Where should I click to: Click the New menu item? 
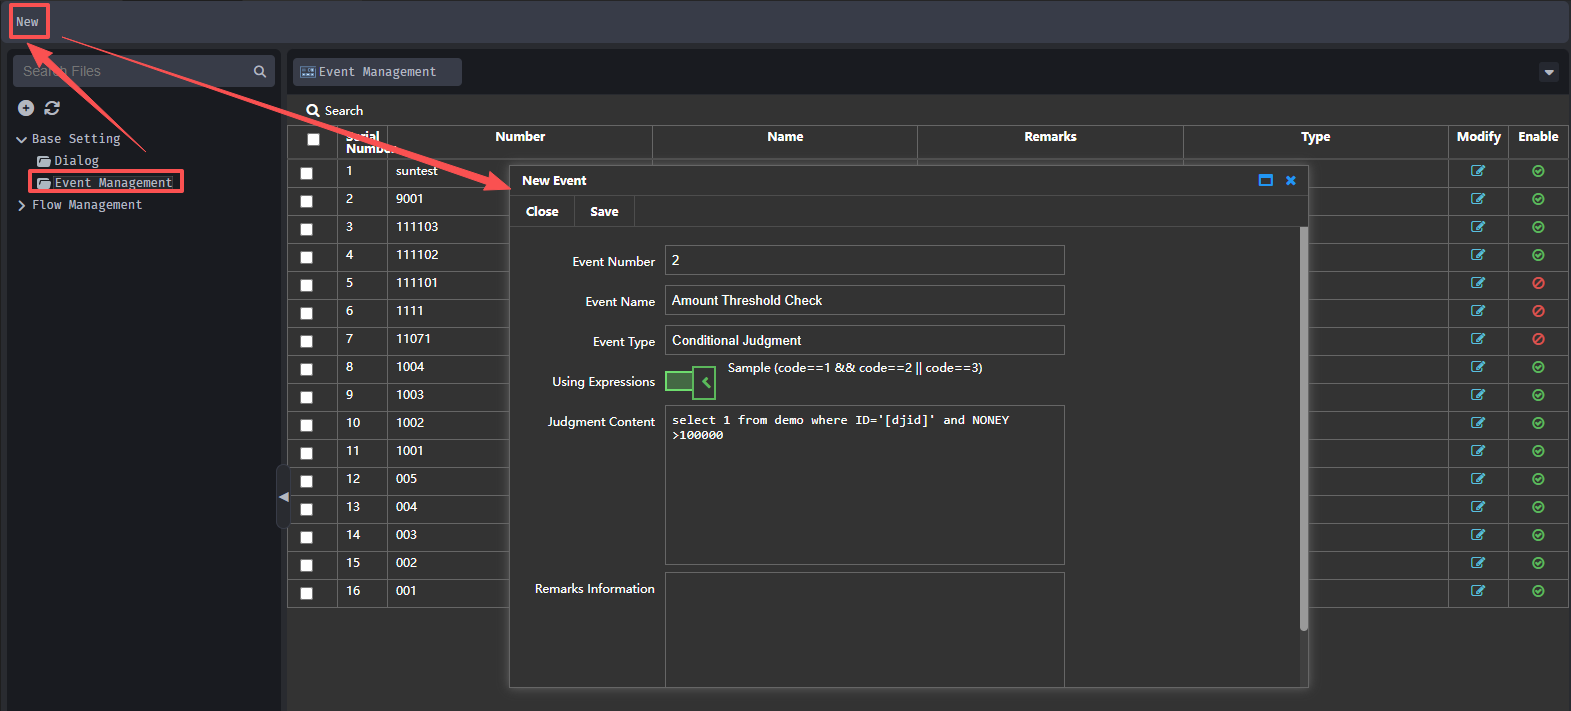(28, 22)
